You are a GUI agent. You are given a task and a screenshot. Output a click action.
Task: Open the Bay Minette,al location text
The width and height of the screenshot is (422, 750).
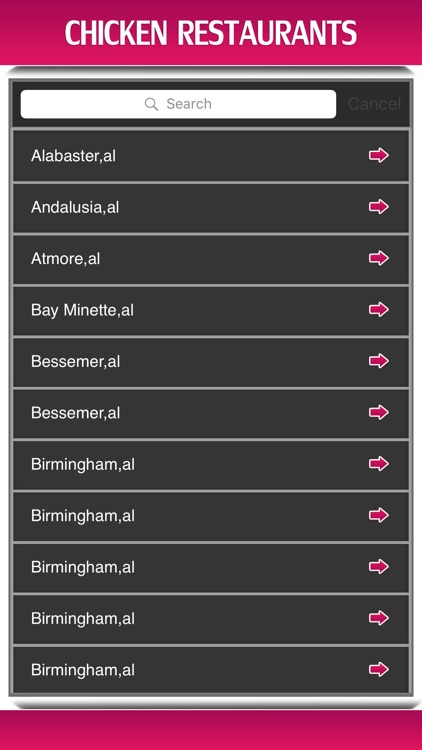click(82, 310)
